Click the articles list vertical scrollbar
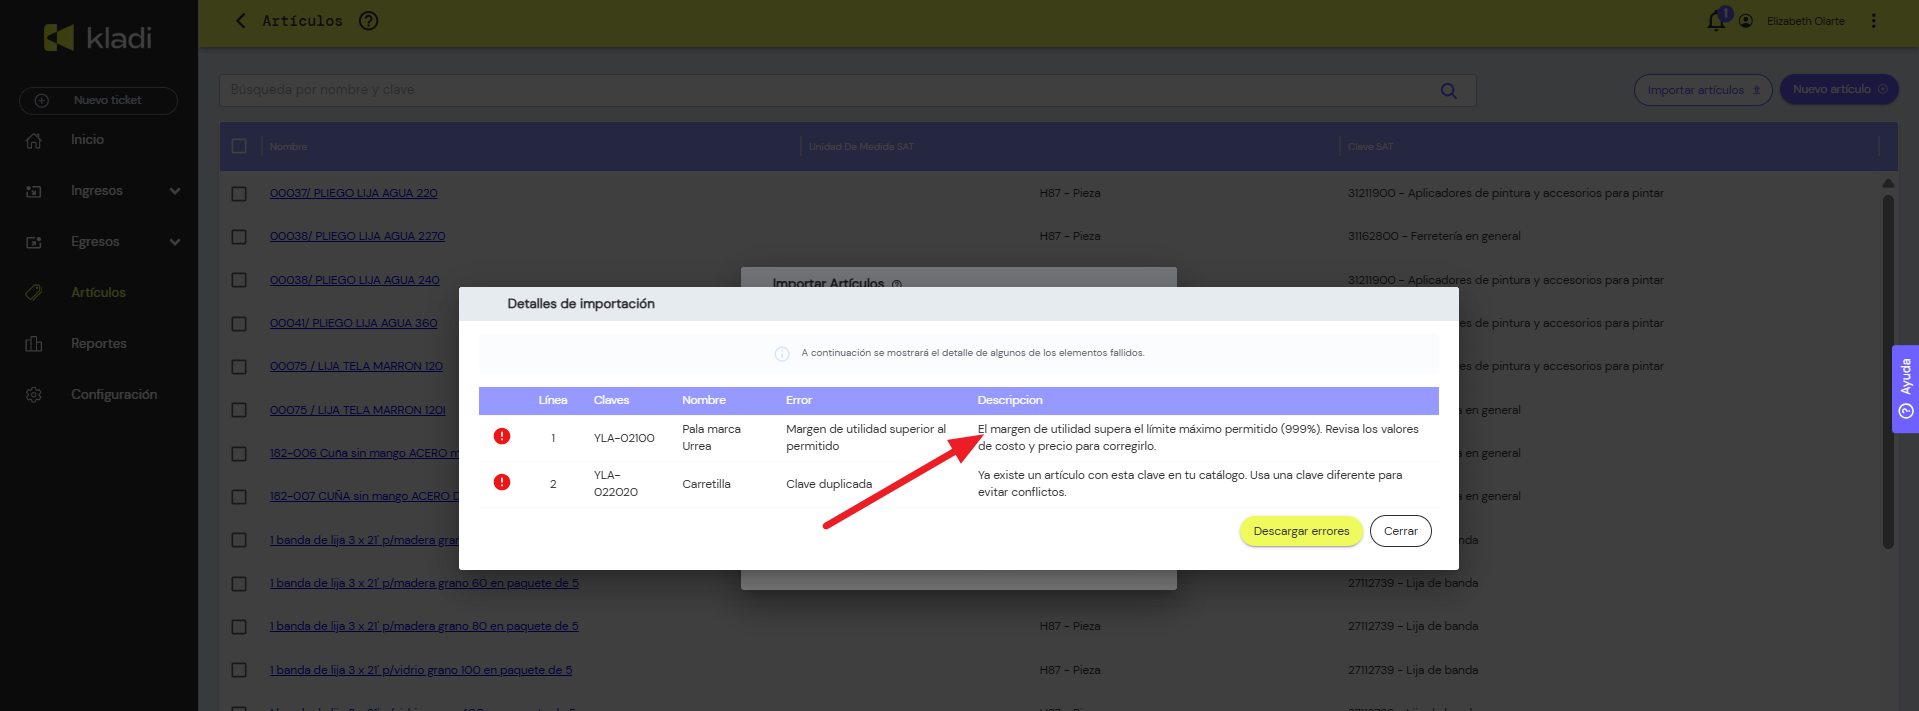This screenshot has width=1919, height=711. 1888,370
